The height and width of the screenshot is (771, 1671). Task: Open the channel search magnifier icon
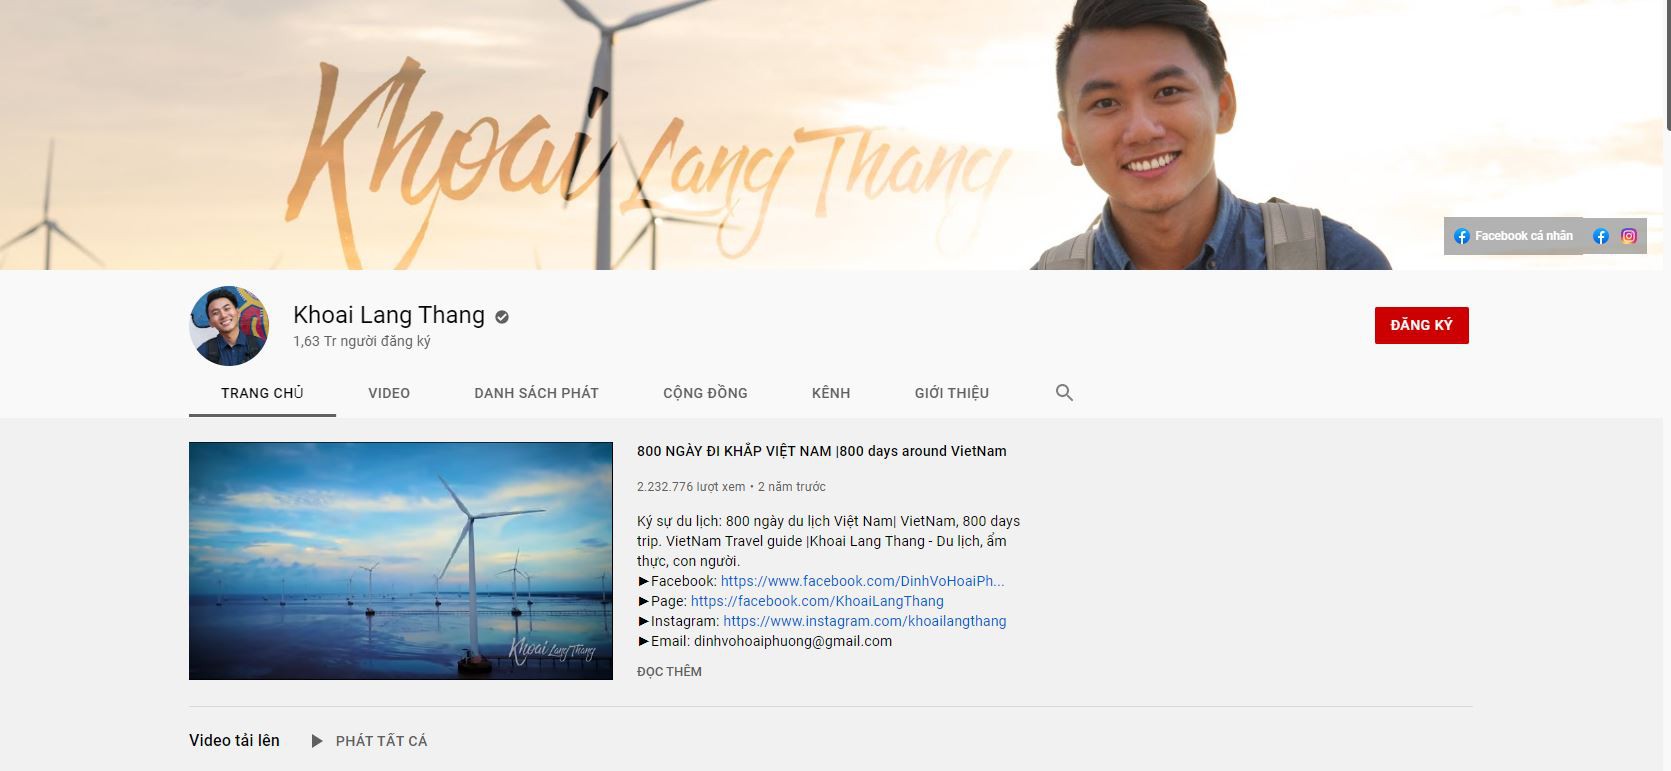[1064, 393]
